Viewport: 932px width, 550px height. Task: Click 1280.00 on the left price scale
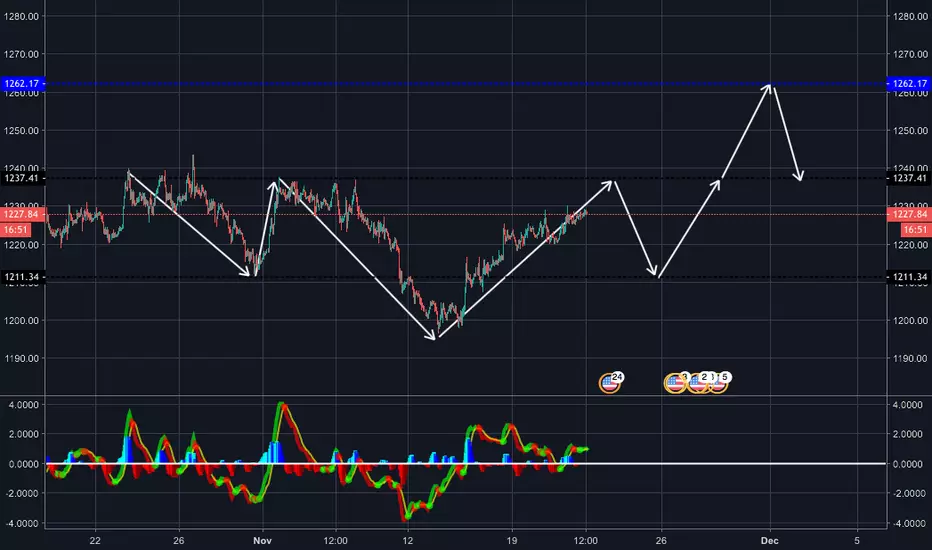[21, 17]
